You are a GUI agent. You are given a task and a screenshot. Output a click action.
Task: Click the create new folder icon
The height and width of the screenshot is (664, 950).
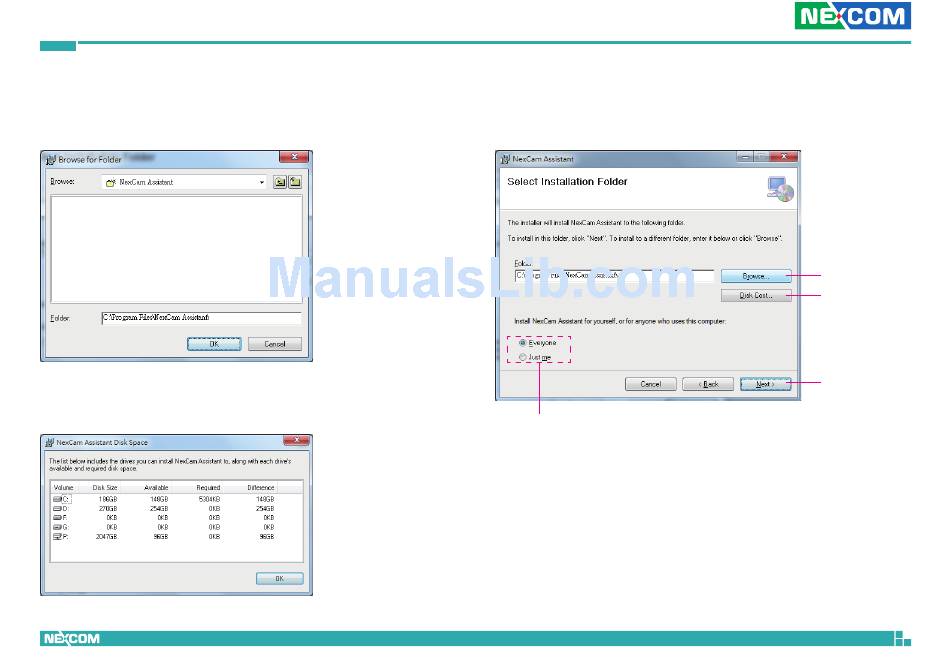[295, 182]
